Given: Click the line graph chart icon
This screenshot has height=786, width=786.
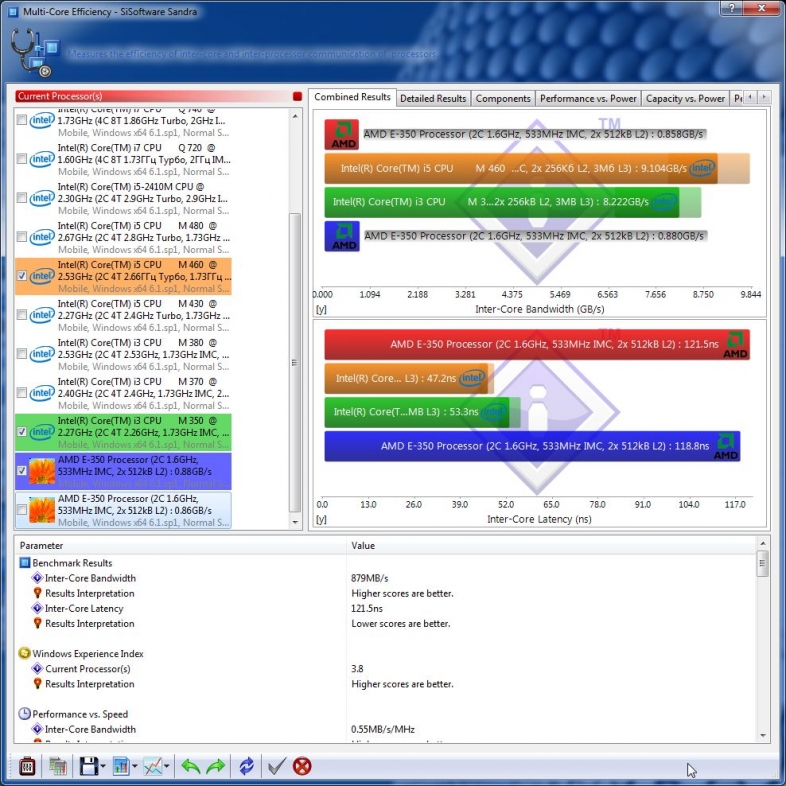Looking at the screenshot, I should pos(152,766).
